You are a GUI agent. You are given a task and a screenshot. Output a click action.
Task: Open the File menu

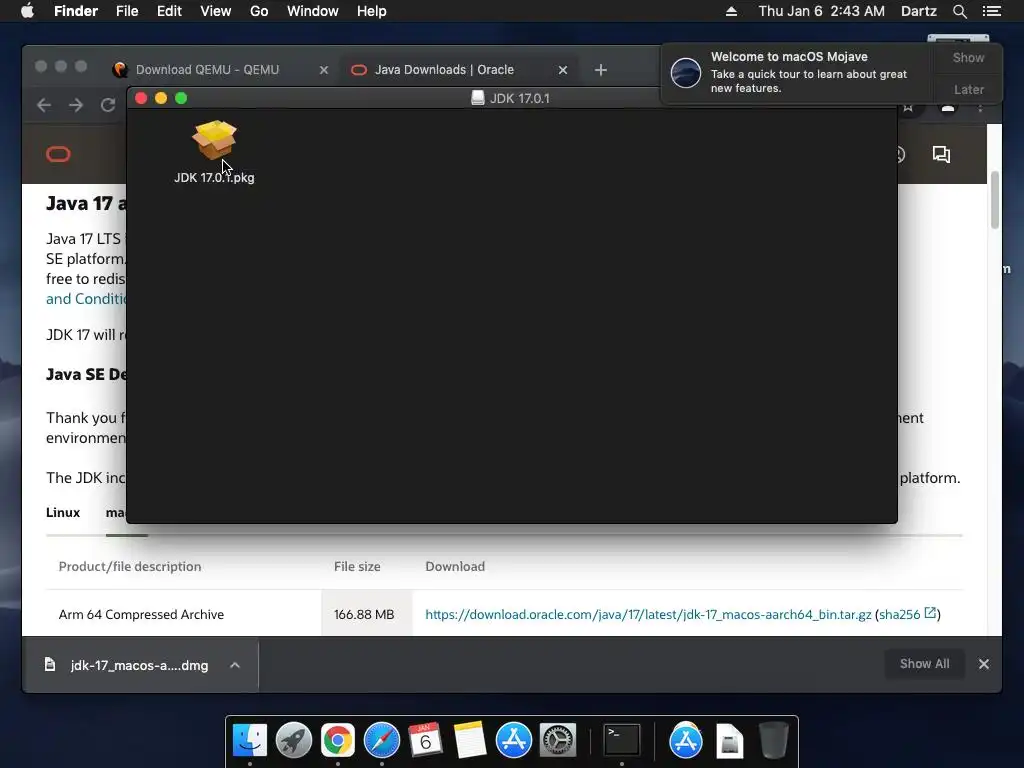click(127, 11)
